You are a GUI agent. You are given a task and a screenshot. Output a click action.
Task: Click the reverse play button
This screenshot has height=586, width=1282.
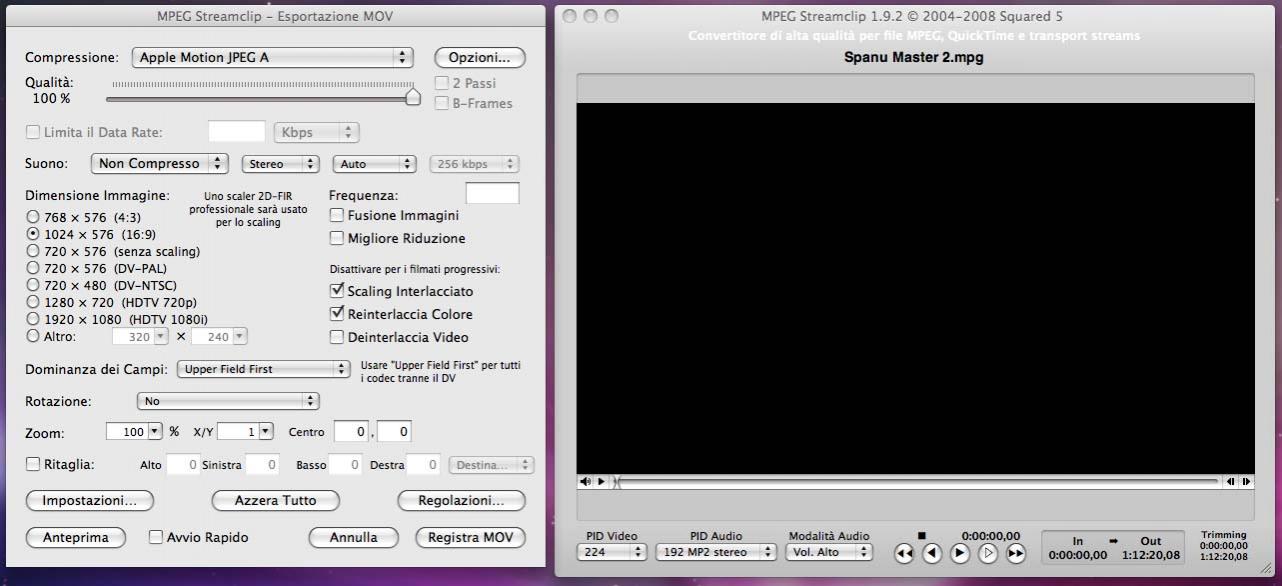(x=932, y=552)
